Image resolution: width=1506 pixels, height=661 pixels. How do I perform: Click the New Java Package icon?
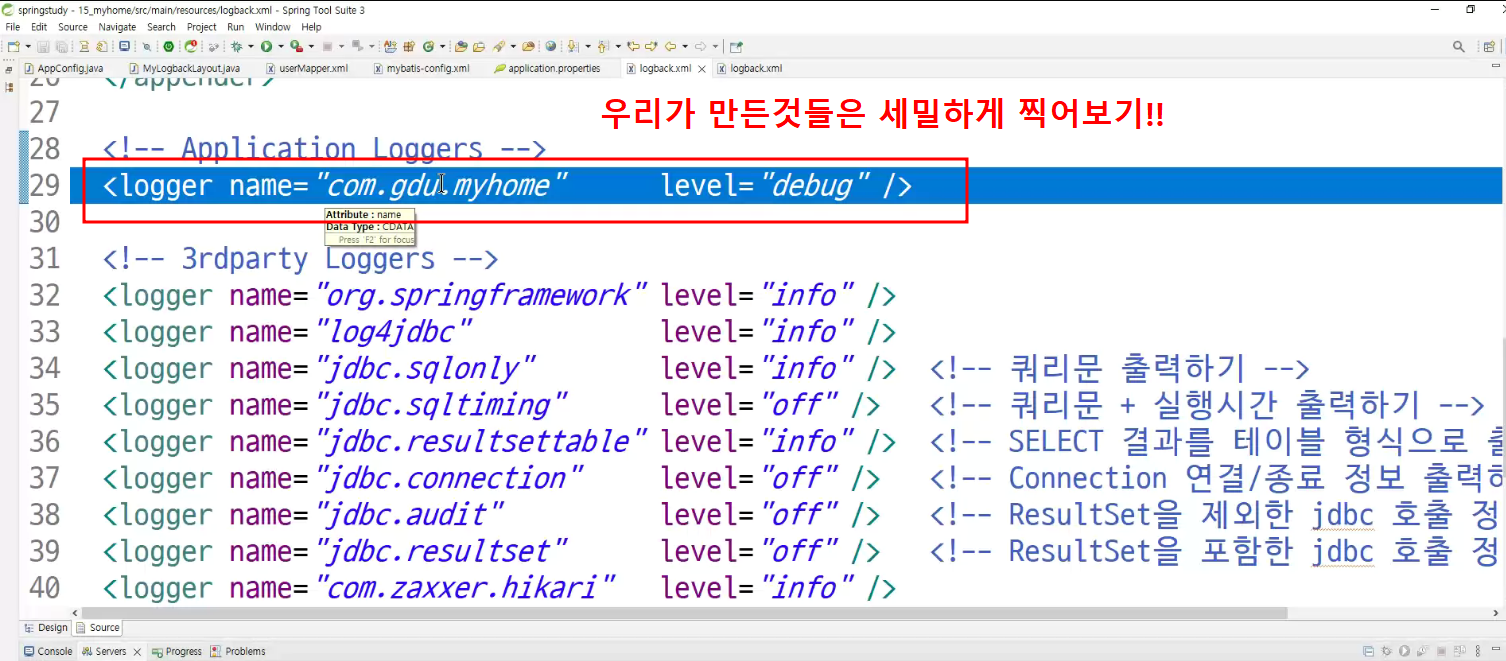(x=409, y=46)
